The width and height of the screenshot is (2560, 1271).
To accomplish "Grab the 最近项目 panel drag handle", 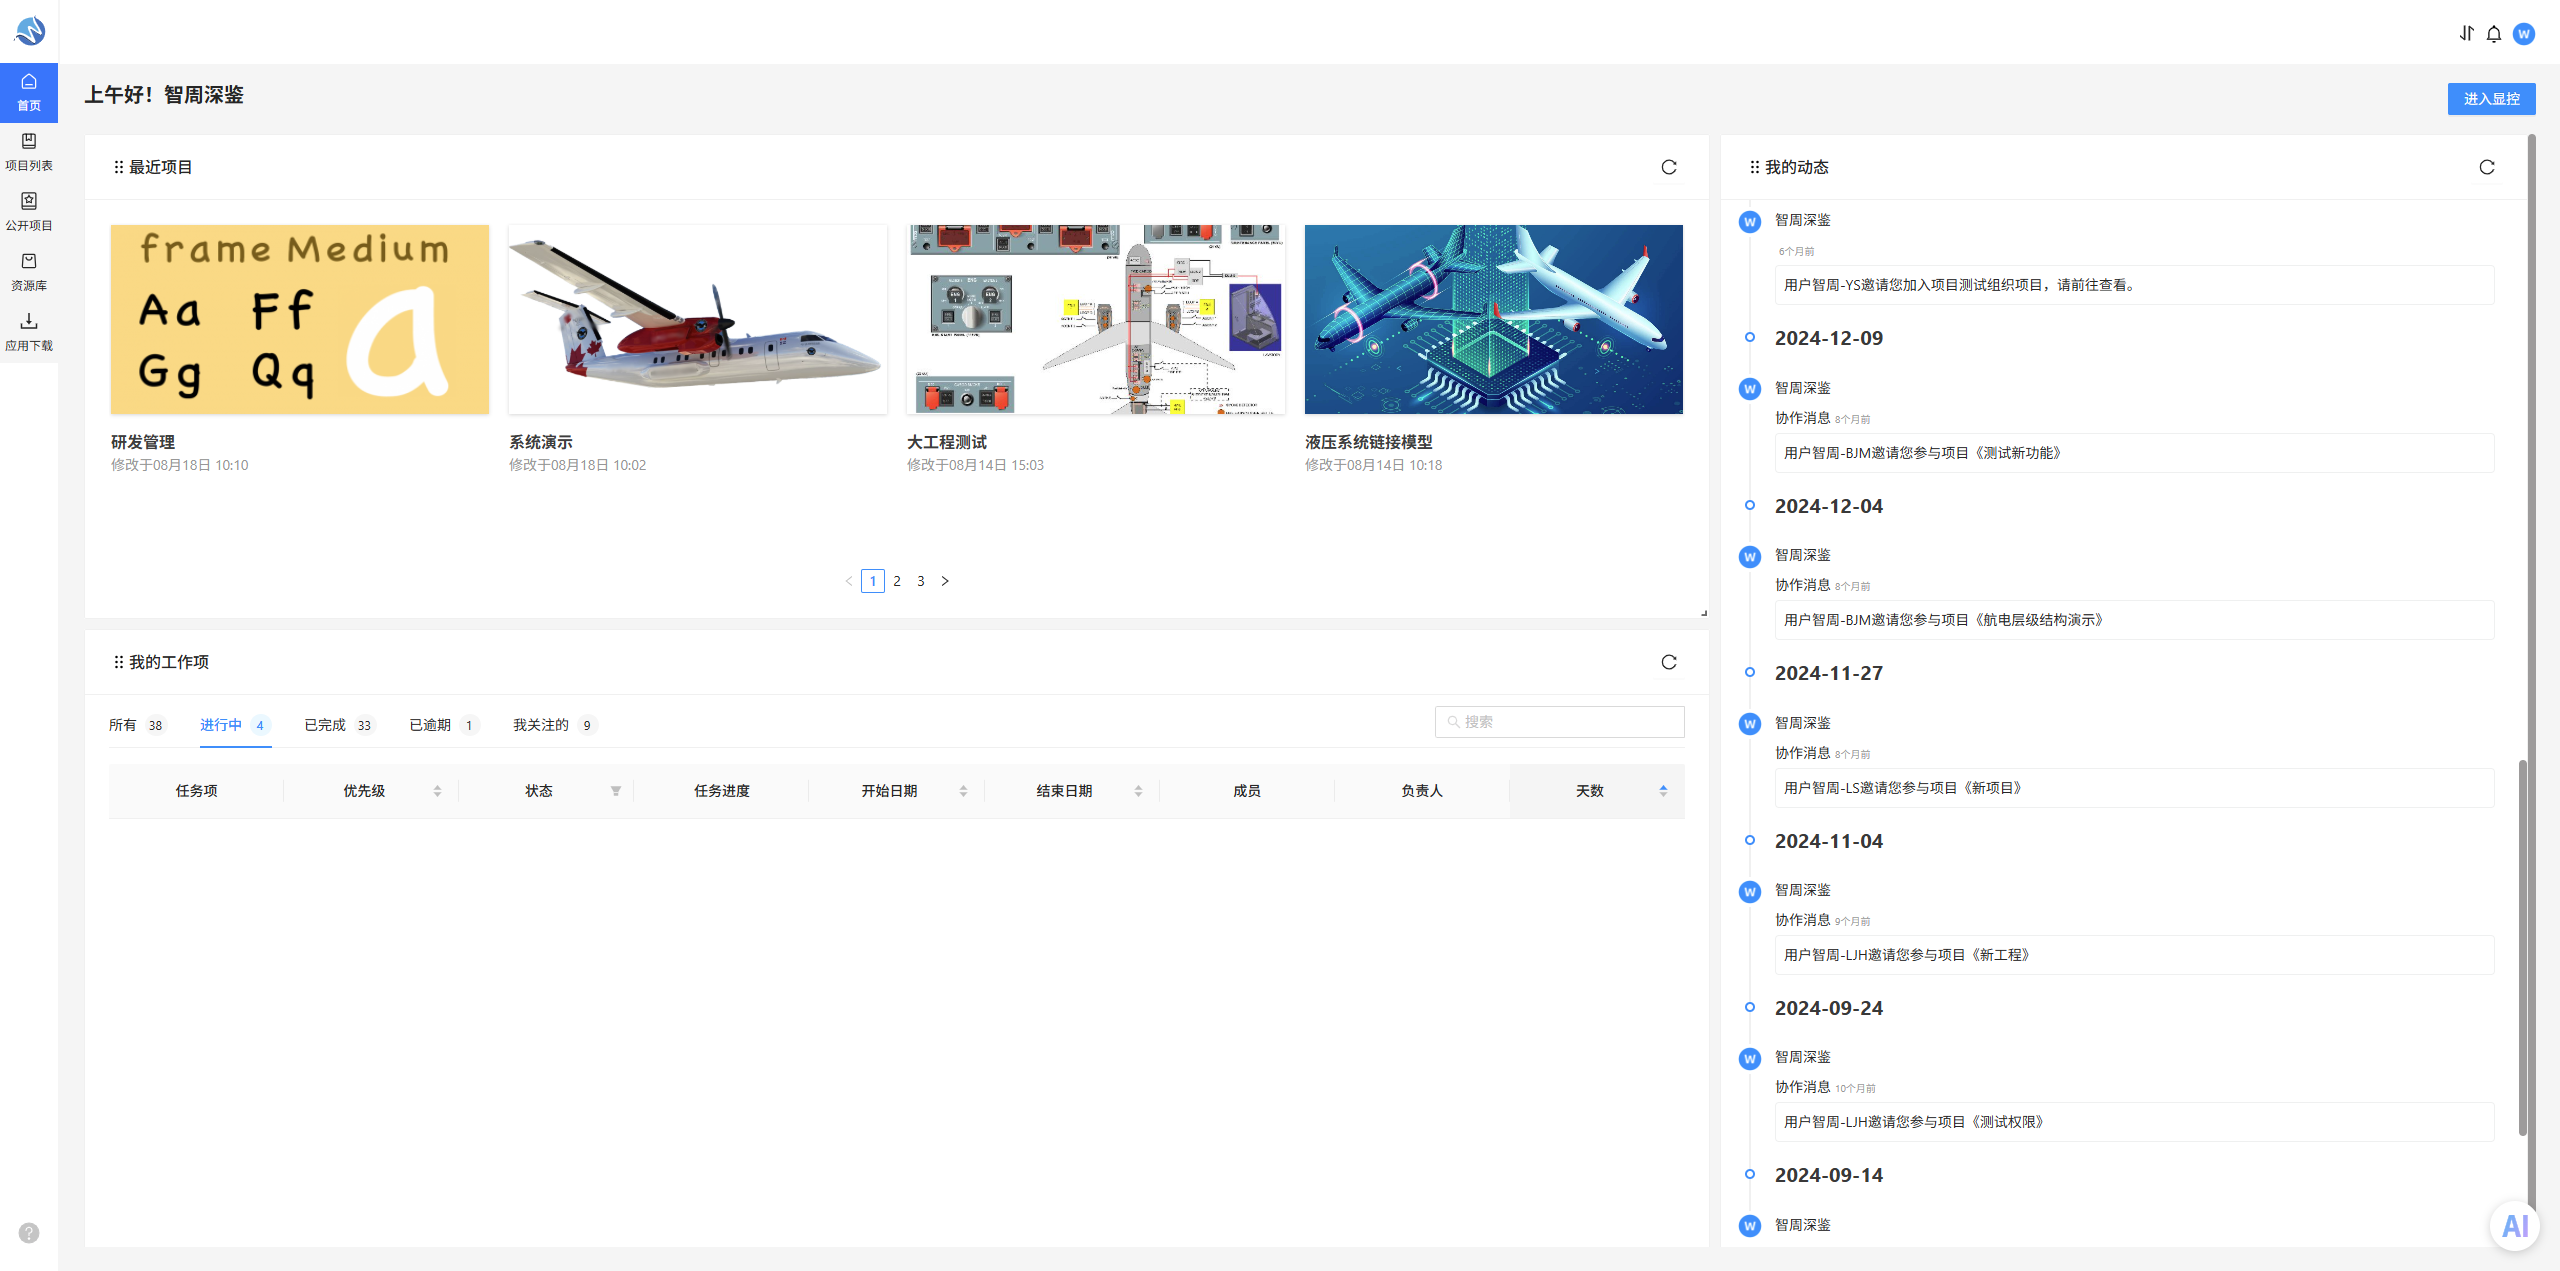I will click(119, 167).
